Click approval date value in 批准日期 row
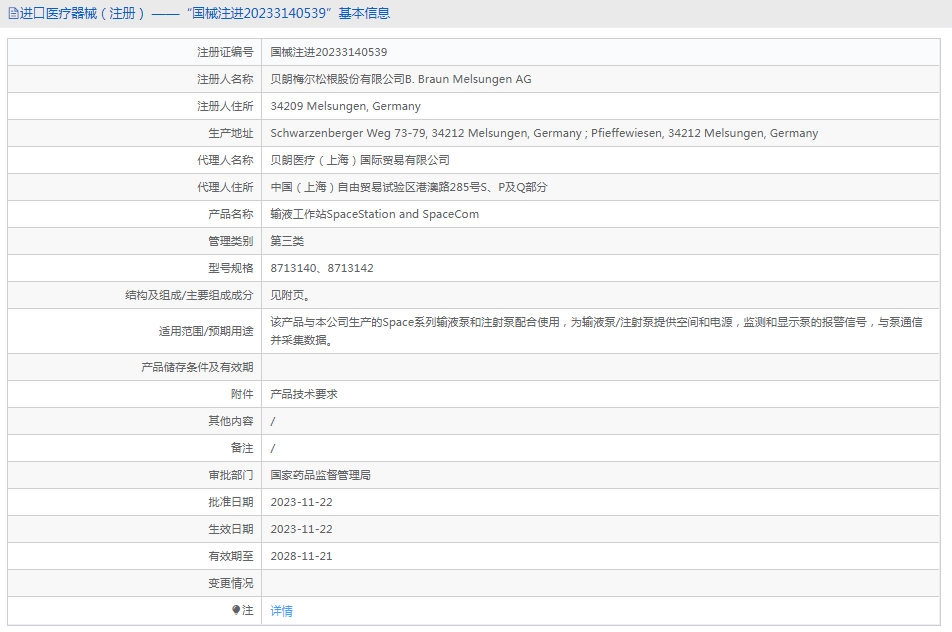This screenshot has height=632, width=952. coord(302,502)
